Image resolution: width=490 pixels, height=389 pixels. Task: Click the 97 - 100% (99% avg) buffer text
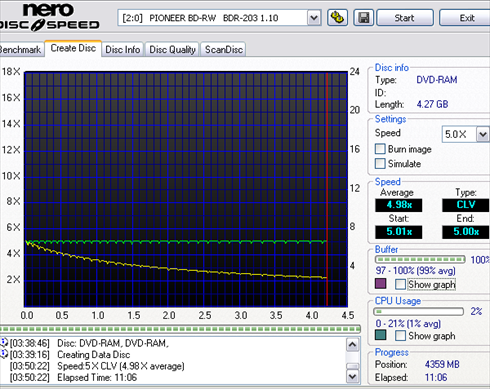(x=415, y=271)
